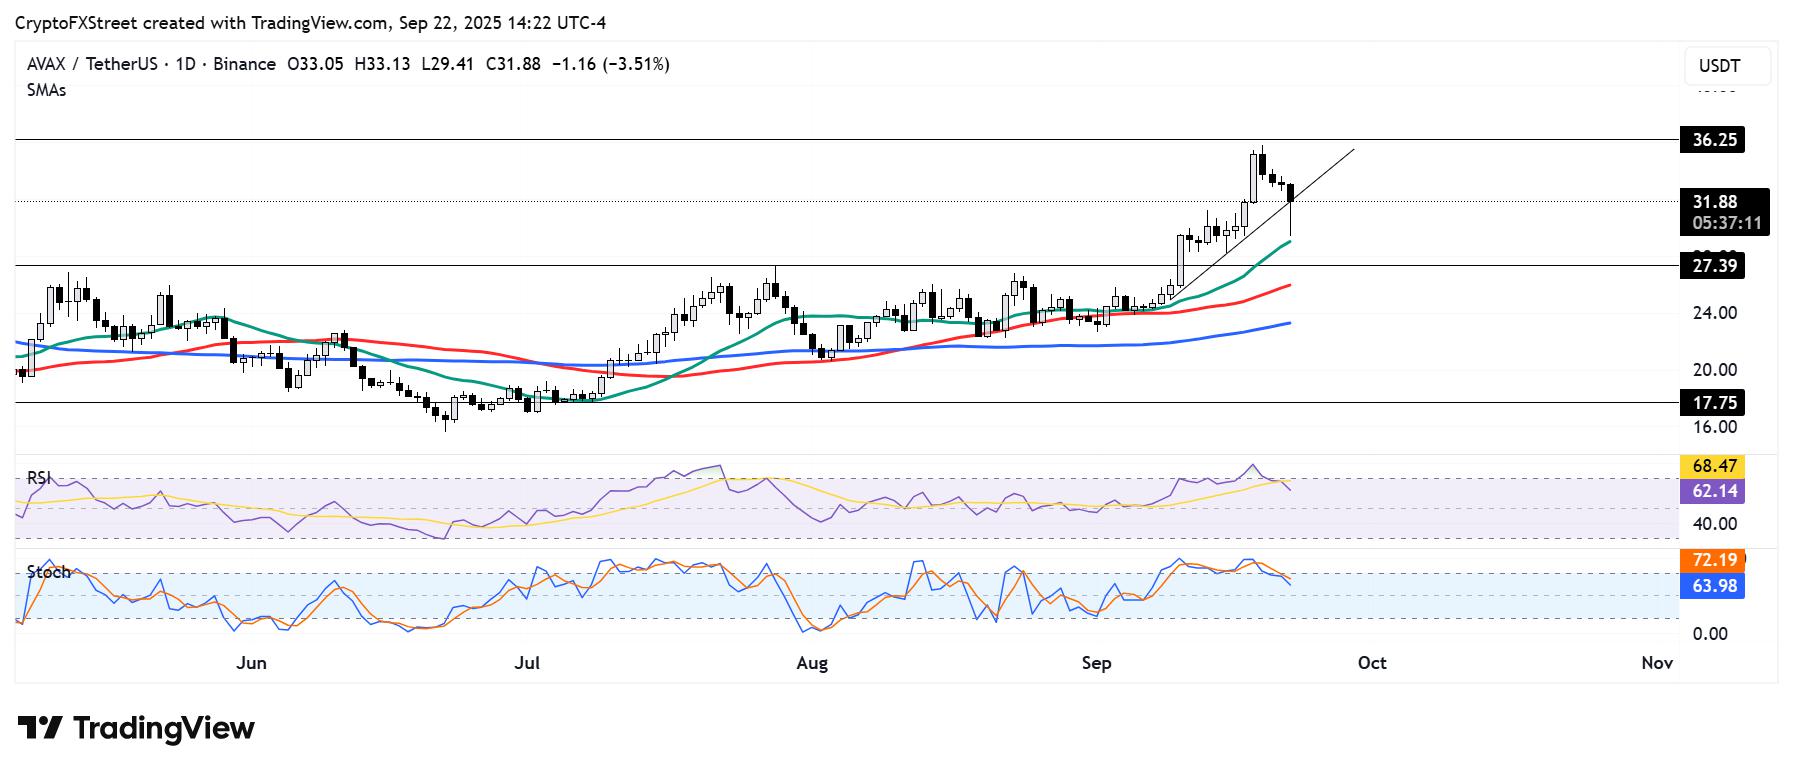Screen dimensions: 1793x773
Task: Click the TradingView logo icon
Action: [x=40, y=728]
